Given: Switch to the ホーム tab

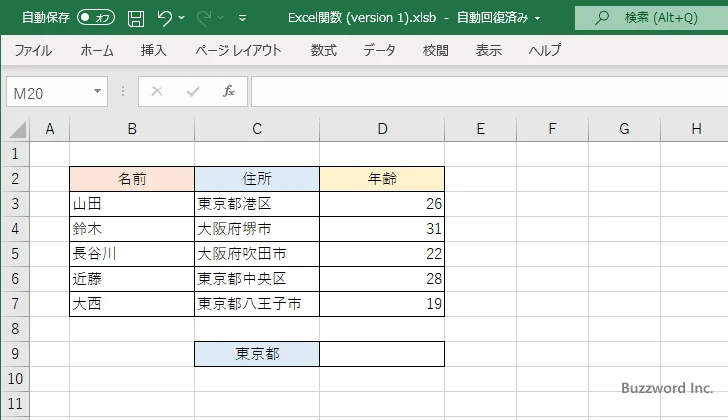Looking at the screenshot, I should 97,50.
